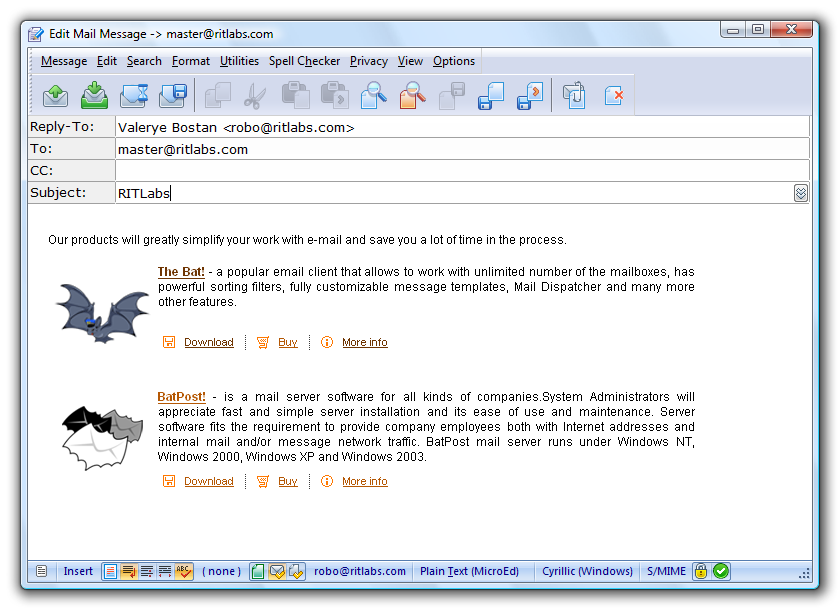Click the scissors Cut icon
840x610 pixels.
(x=256, y=95)
